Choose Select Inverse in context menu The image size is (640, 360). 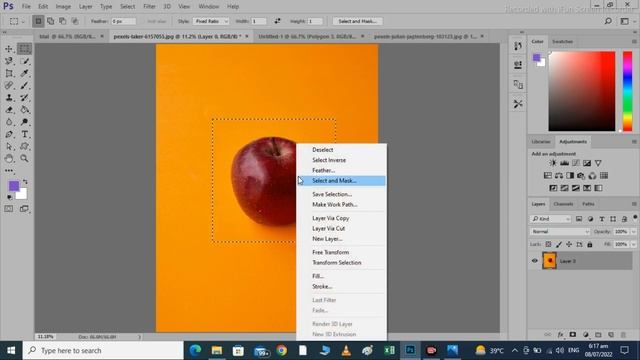[x=342, y=160]
